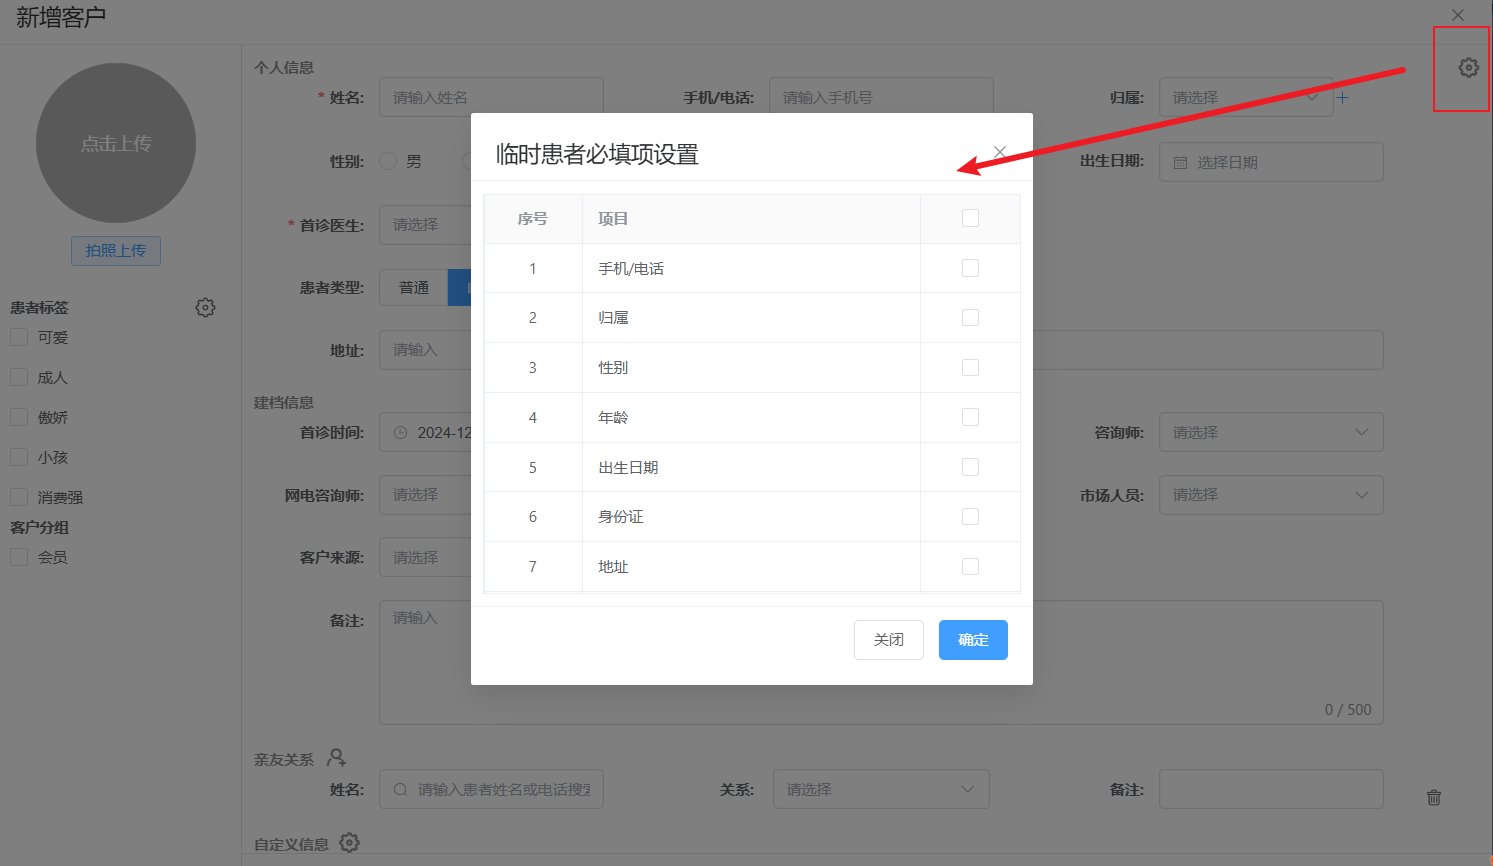Tick the 消费强 patient tag
1493x866 pixels.
19,497
